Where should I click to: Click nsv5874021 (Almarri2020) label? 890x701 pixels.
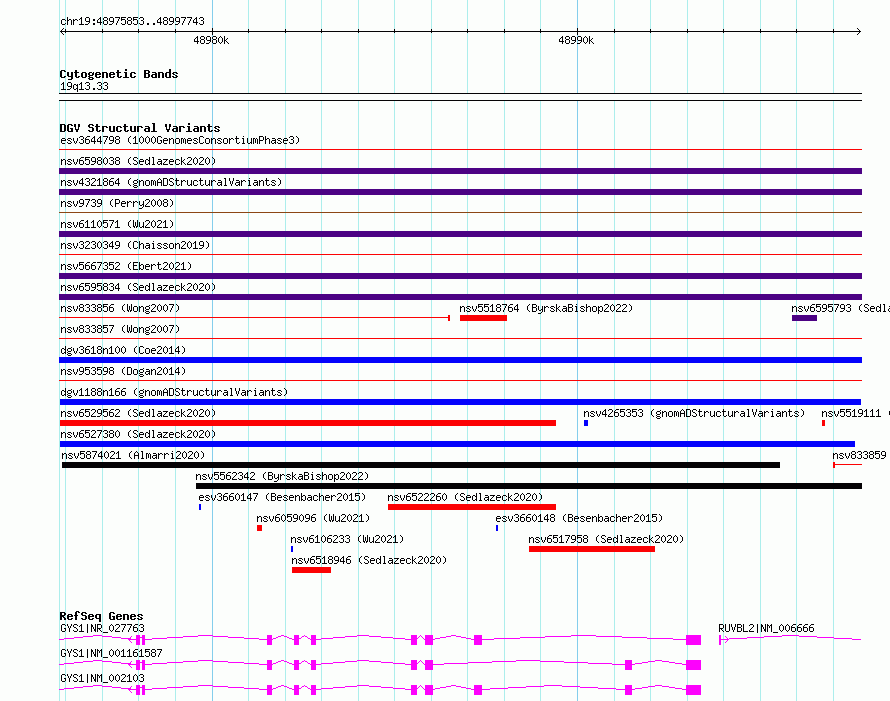click(133, 455)
